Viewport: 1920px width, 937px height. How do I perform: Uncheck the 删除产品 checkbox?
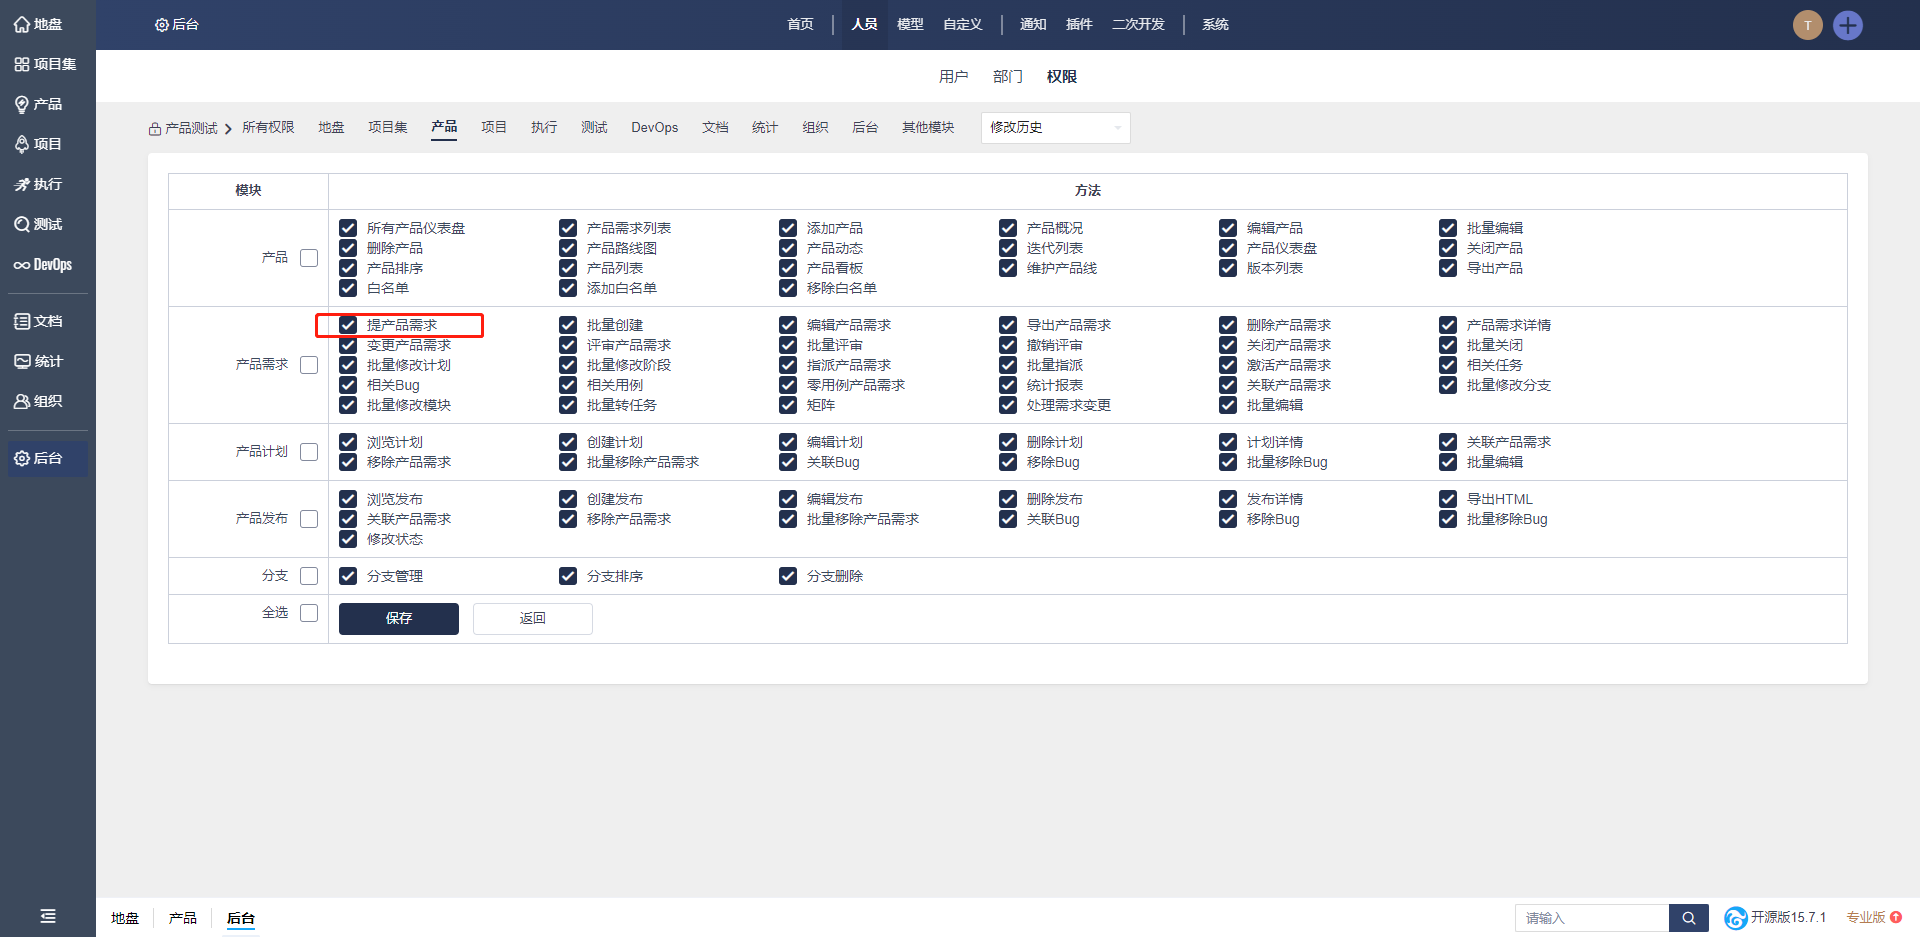pyautogui.click(x=348, y=248)
